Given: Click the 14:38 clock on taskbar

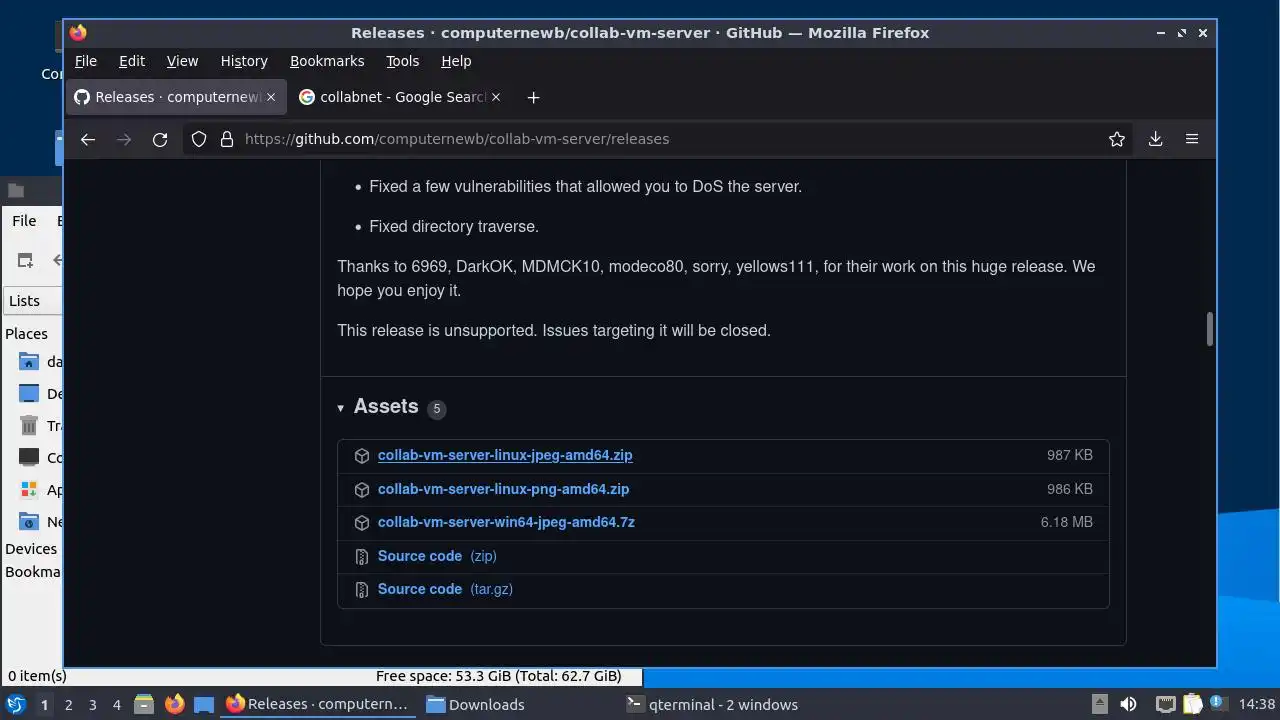Looking at the screenshot, I should (x=1257, y=704).
